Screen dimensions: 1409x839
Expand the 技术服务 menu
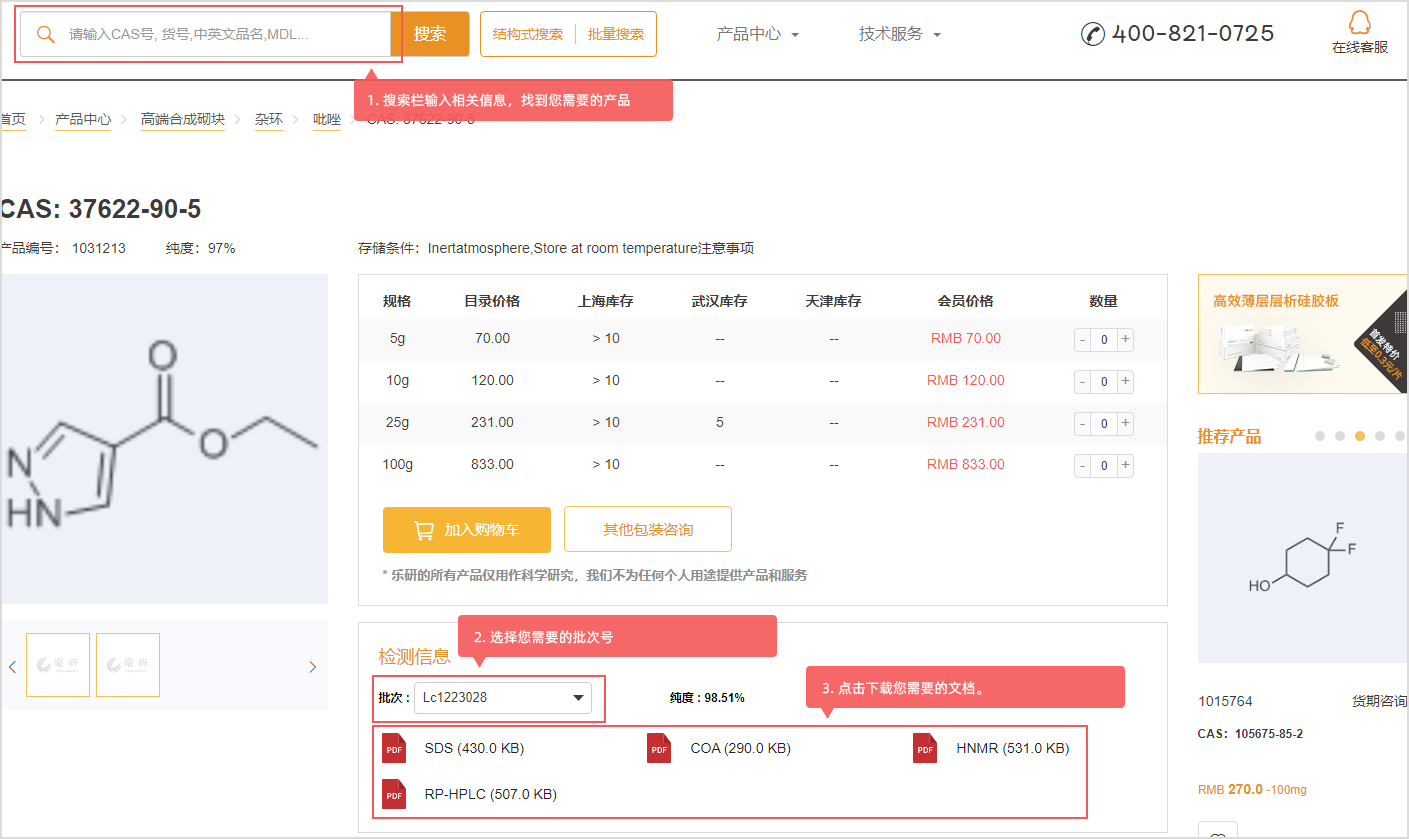(x=900, y=34)
